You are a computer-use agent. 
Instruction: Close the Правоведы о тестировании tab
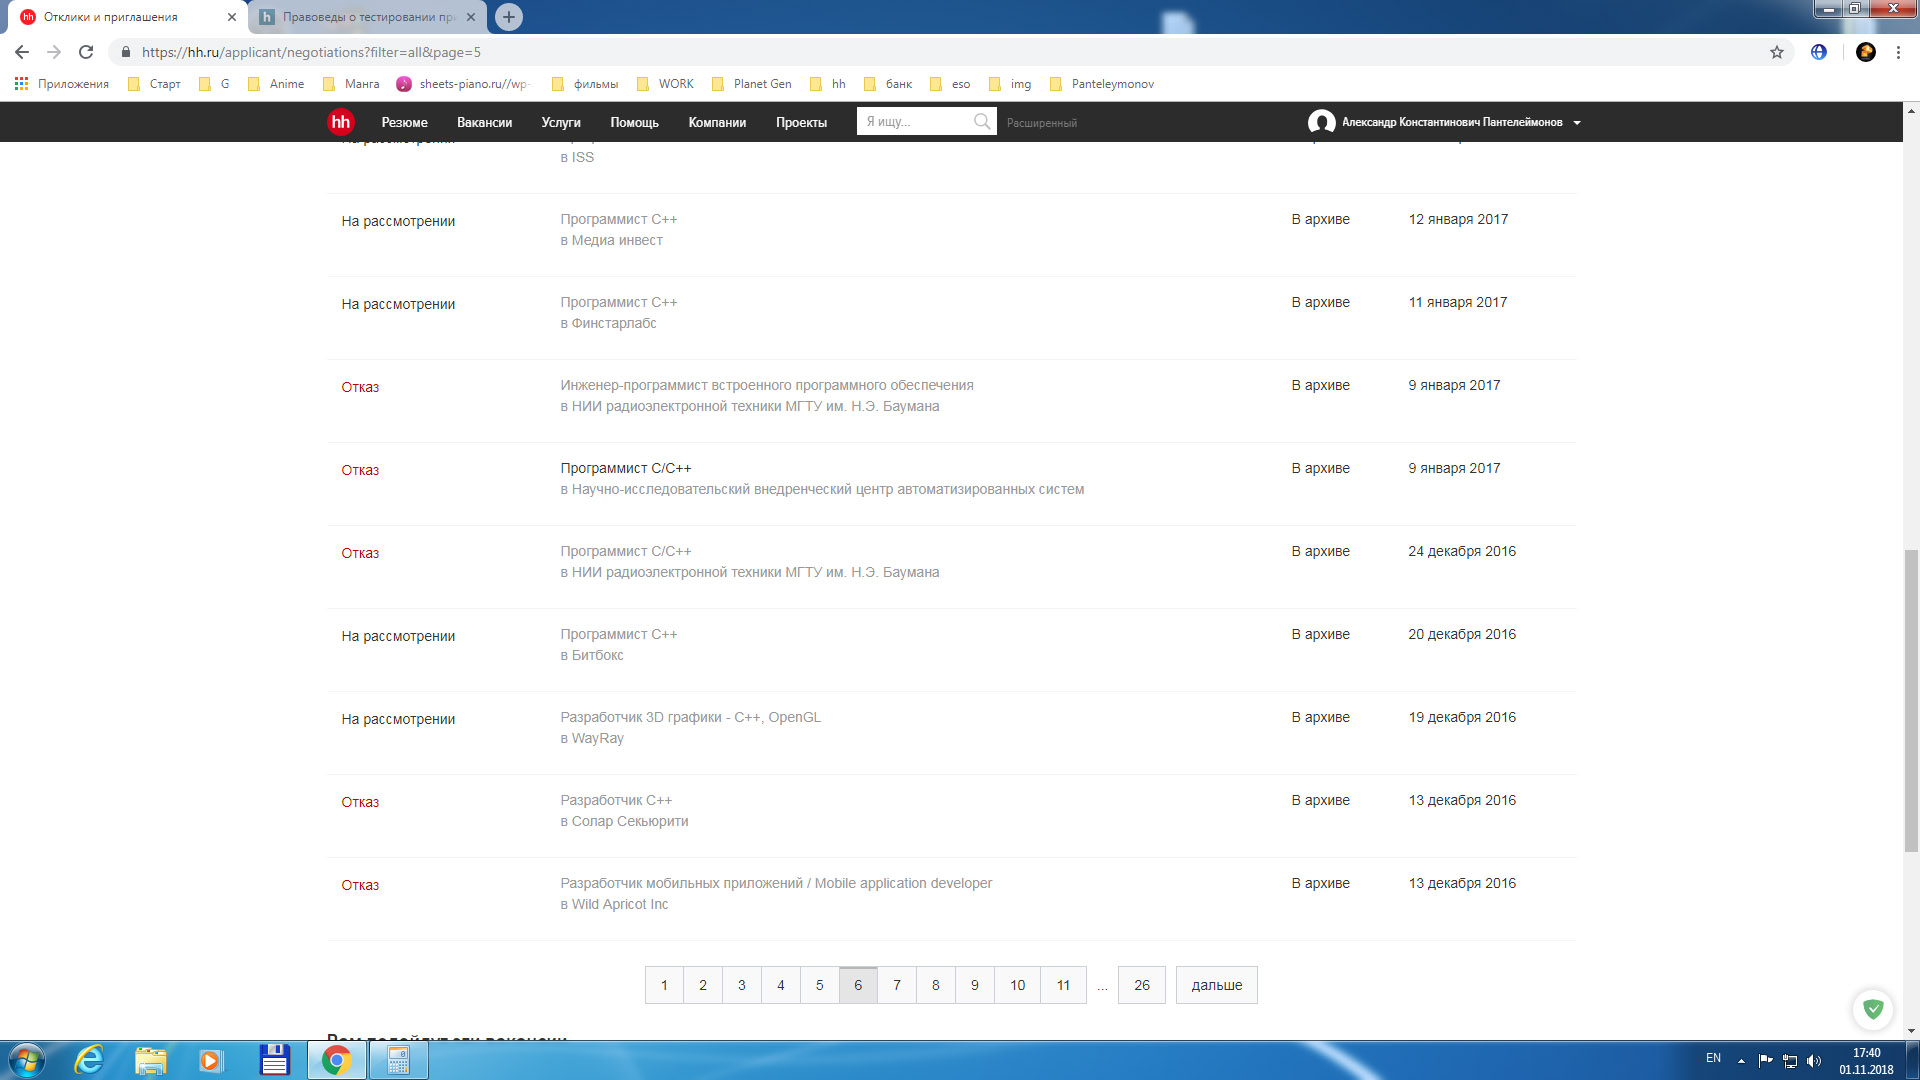click(x=471, y=17)
